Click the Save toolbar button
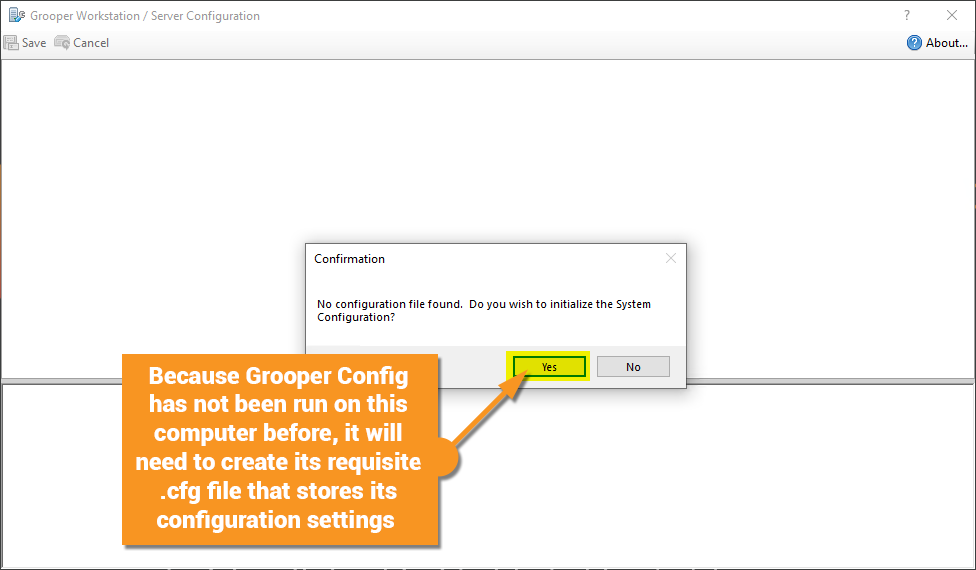The width and height of the screenshot is (976, 570). [x=25, y=43]
